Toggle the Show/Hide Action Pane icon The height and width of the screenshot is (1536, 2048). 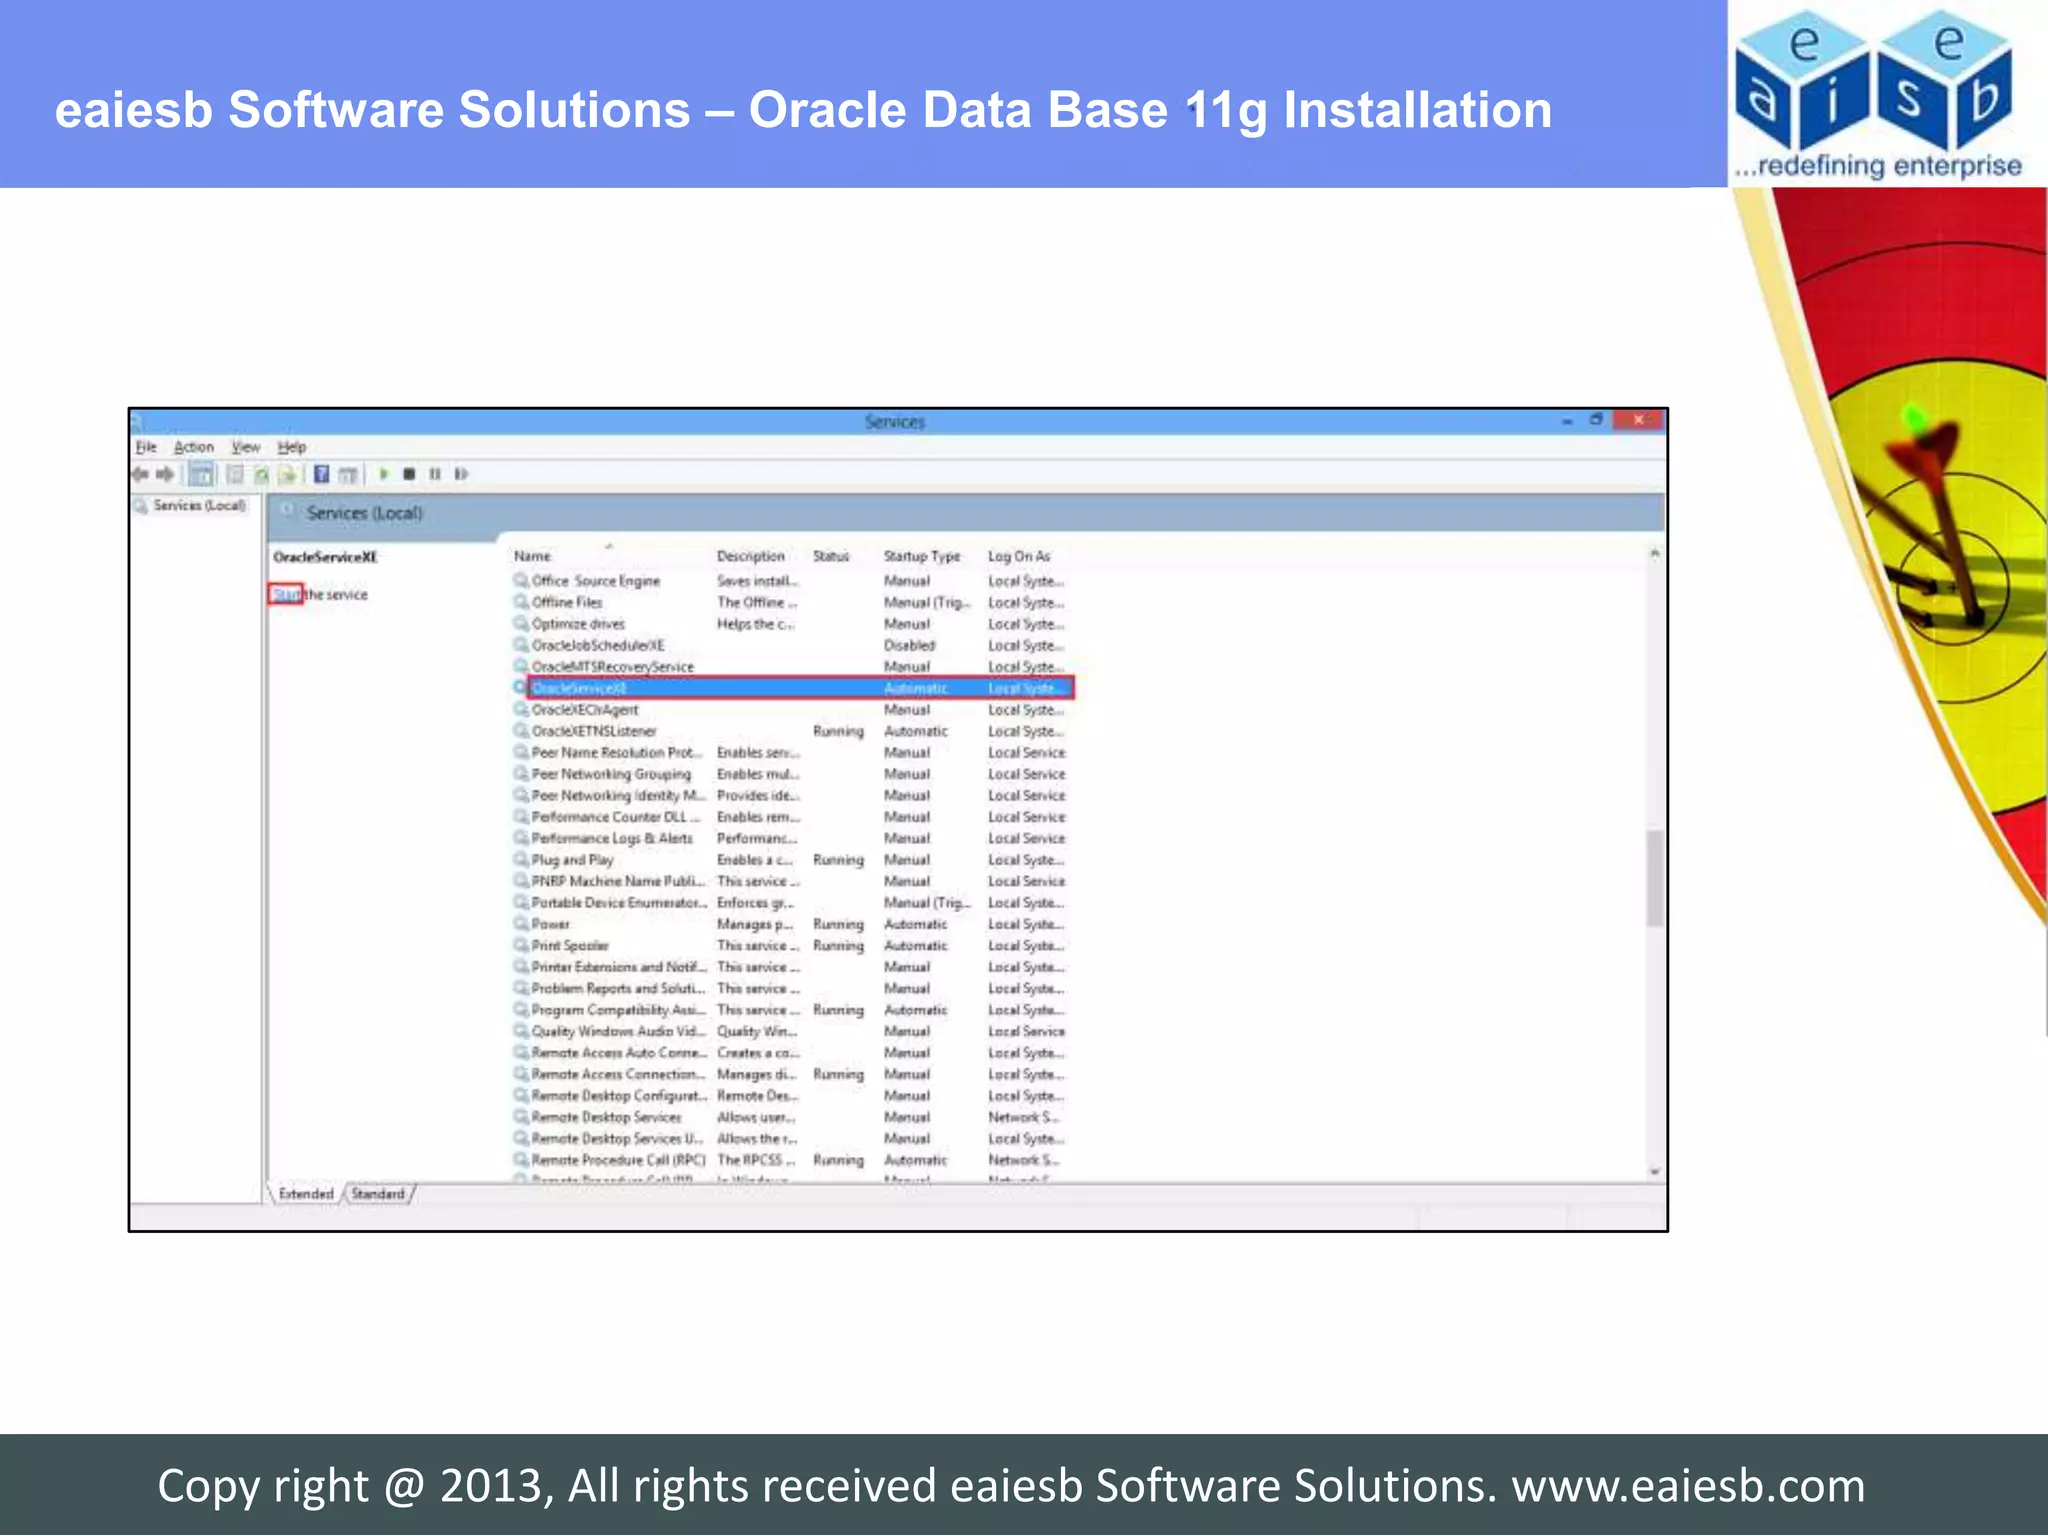click(x=347, y=474)
